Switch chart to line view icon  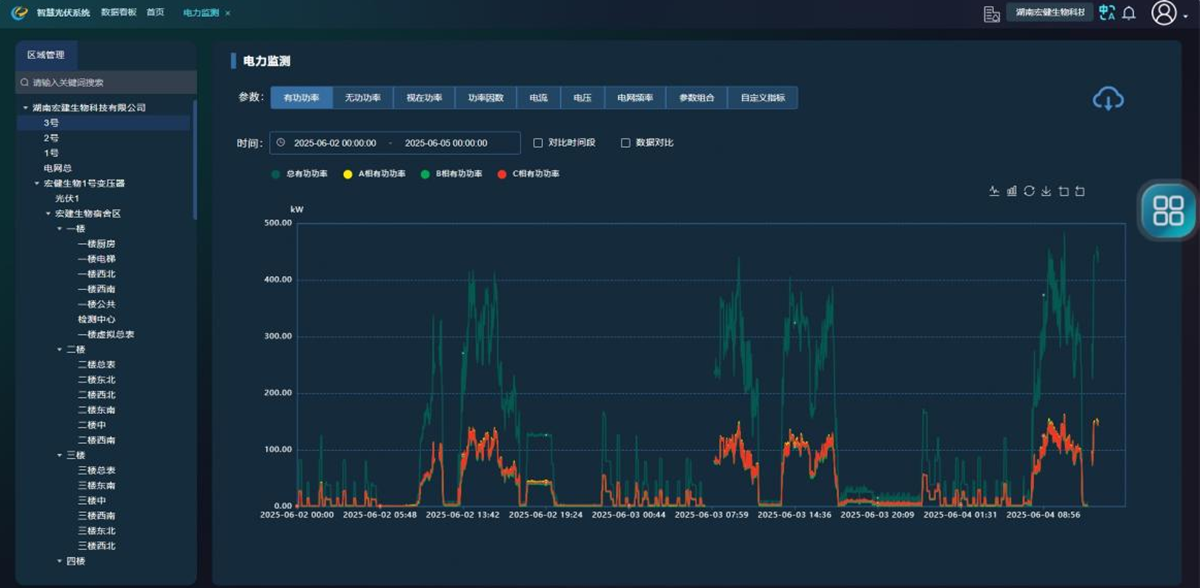pyautogui.click(x=994, y=191)
